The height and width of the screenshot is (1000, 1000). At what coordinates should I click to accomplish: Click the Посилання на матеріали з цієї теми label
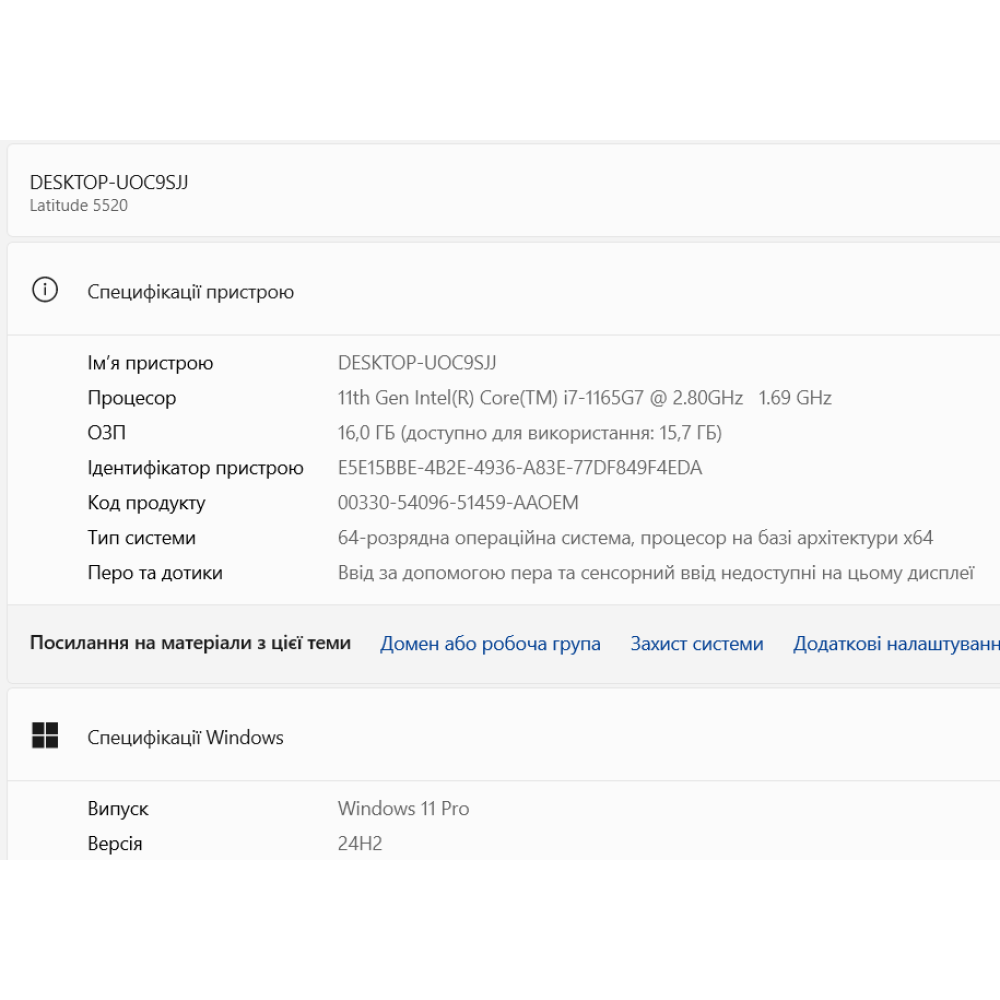point(190,643)
